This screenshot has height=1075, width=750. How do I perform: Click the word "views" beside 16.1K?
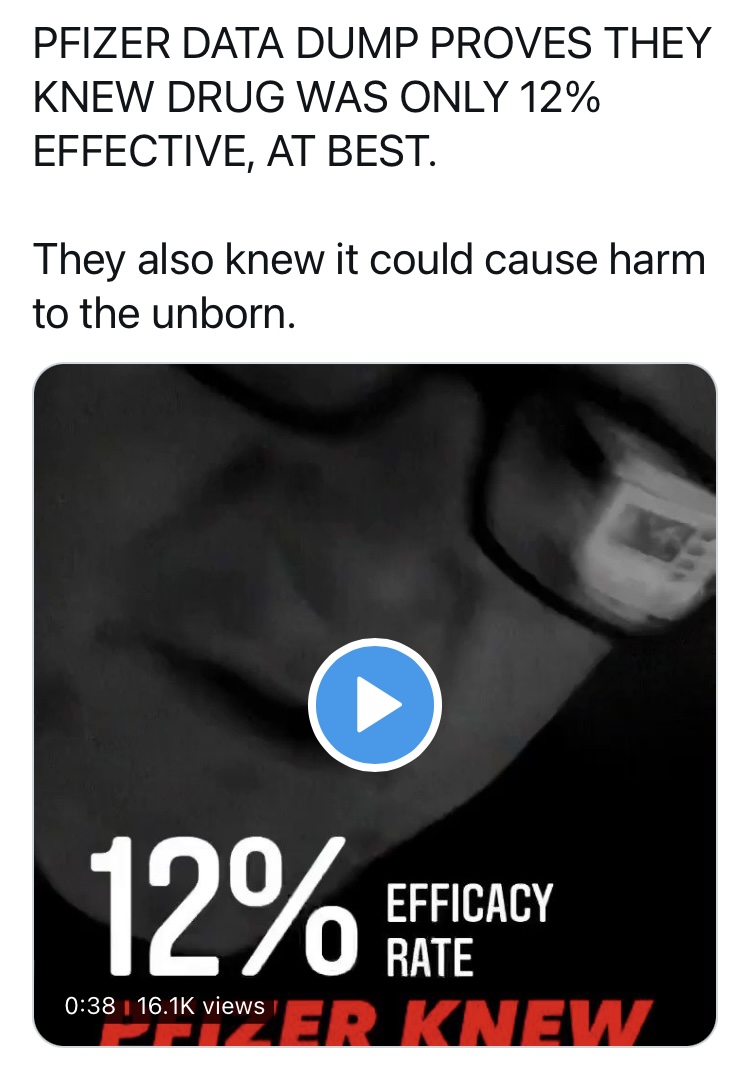point(234,1006)
